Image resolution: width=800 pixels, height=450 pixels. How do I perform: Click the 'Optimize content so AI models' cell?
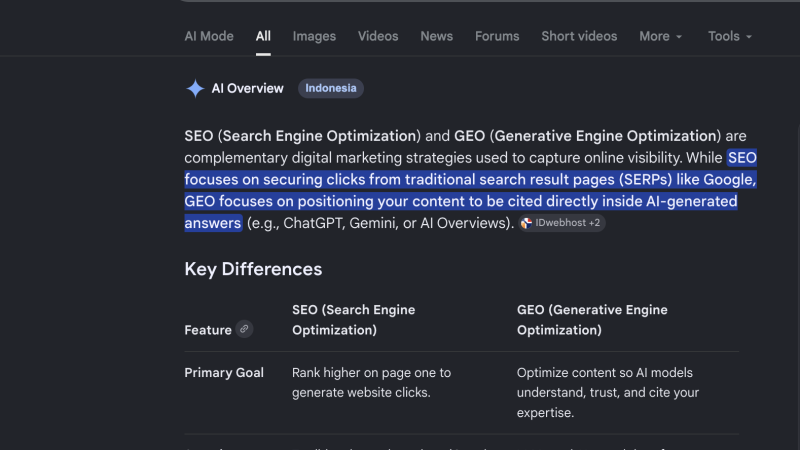[608, 392]
